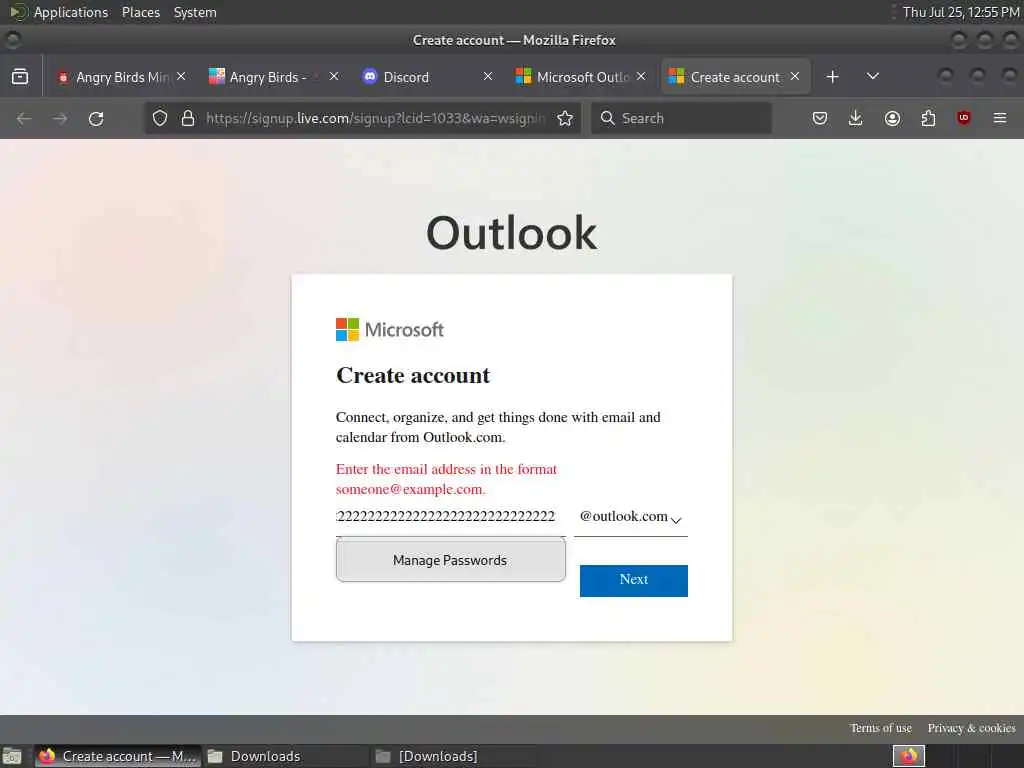Open the Places menu
This screenshot has height=768, width=1024.
[141, 12]
